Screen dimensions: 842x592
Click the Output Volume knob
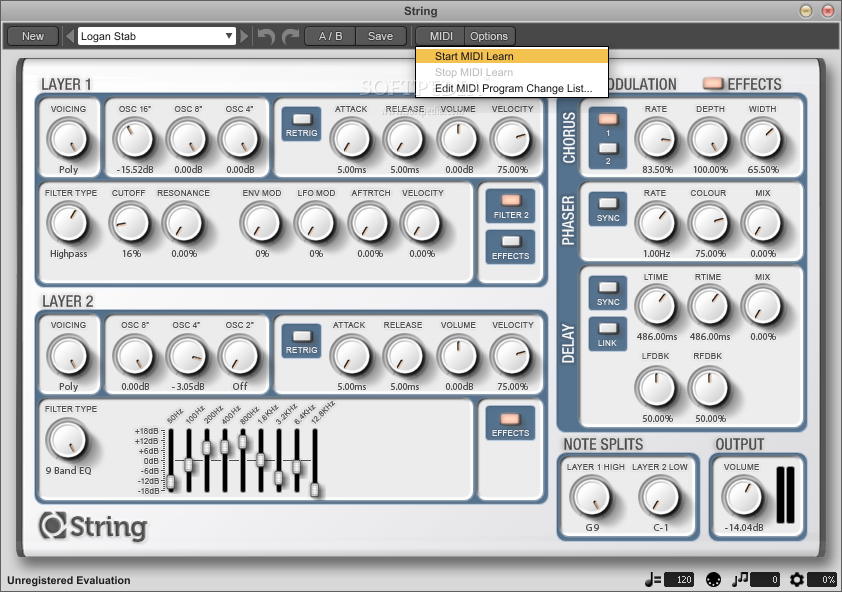[x=743, y=497]
